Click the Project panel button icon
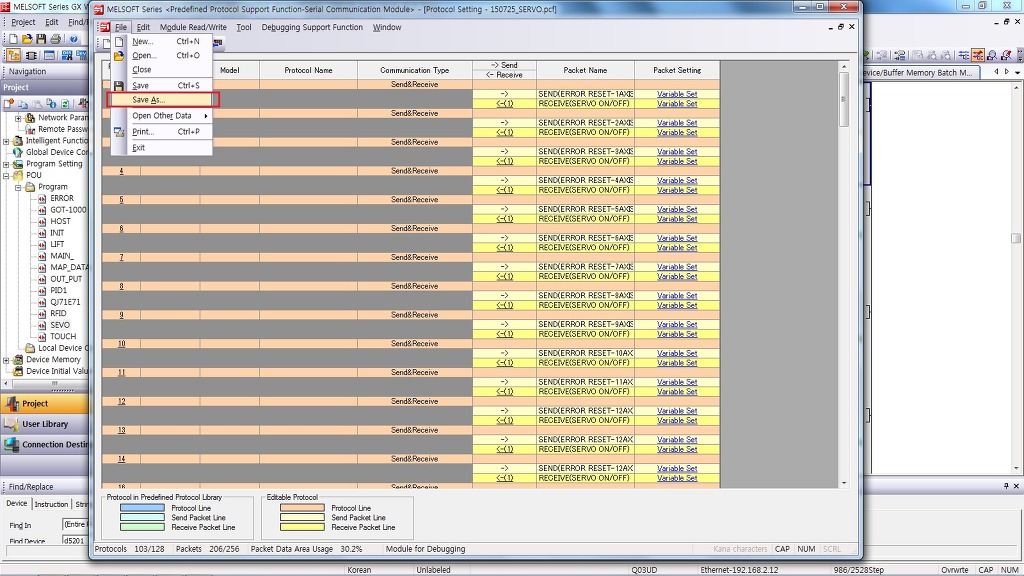Image resolution: width=1024 pixels, height=576 pixels. tap(12, 404)
